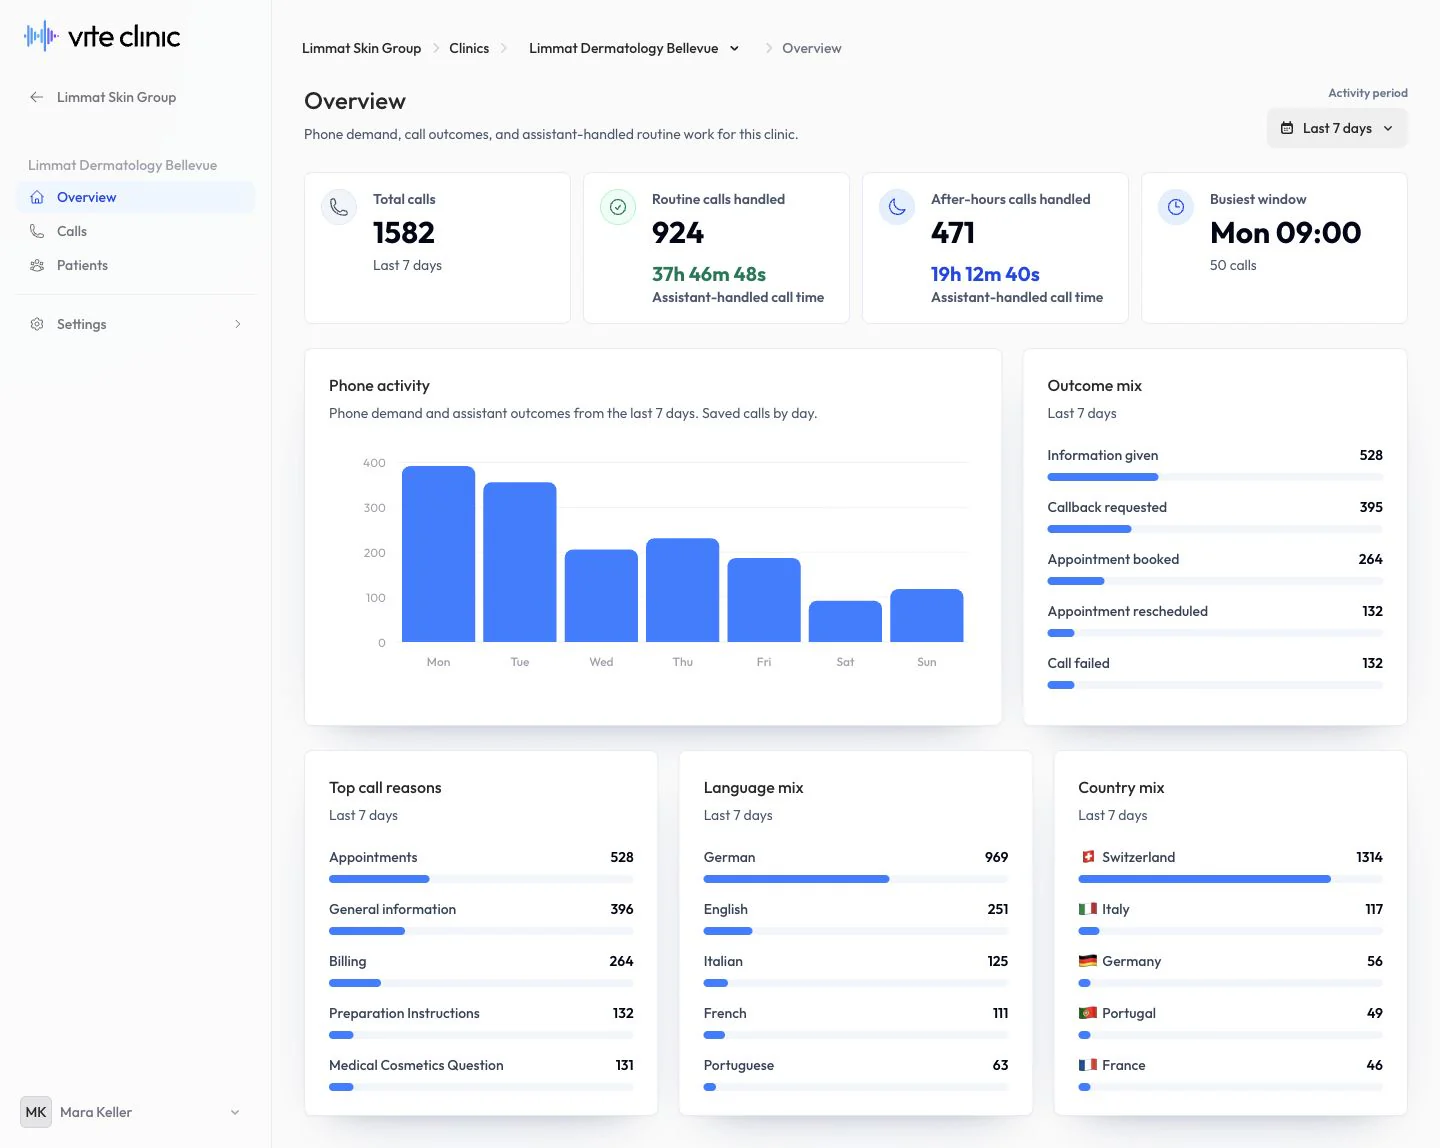The width and height of the screenshot is (1440, 1148).
Task: Click the Overview home icon in sidebar
Action: click(37, 197)
